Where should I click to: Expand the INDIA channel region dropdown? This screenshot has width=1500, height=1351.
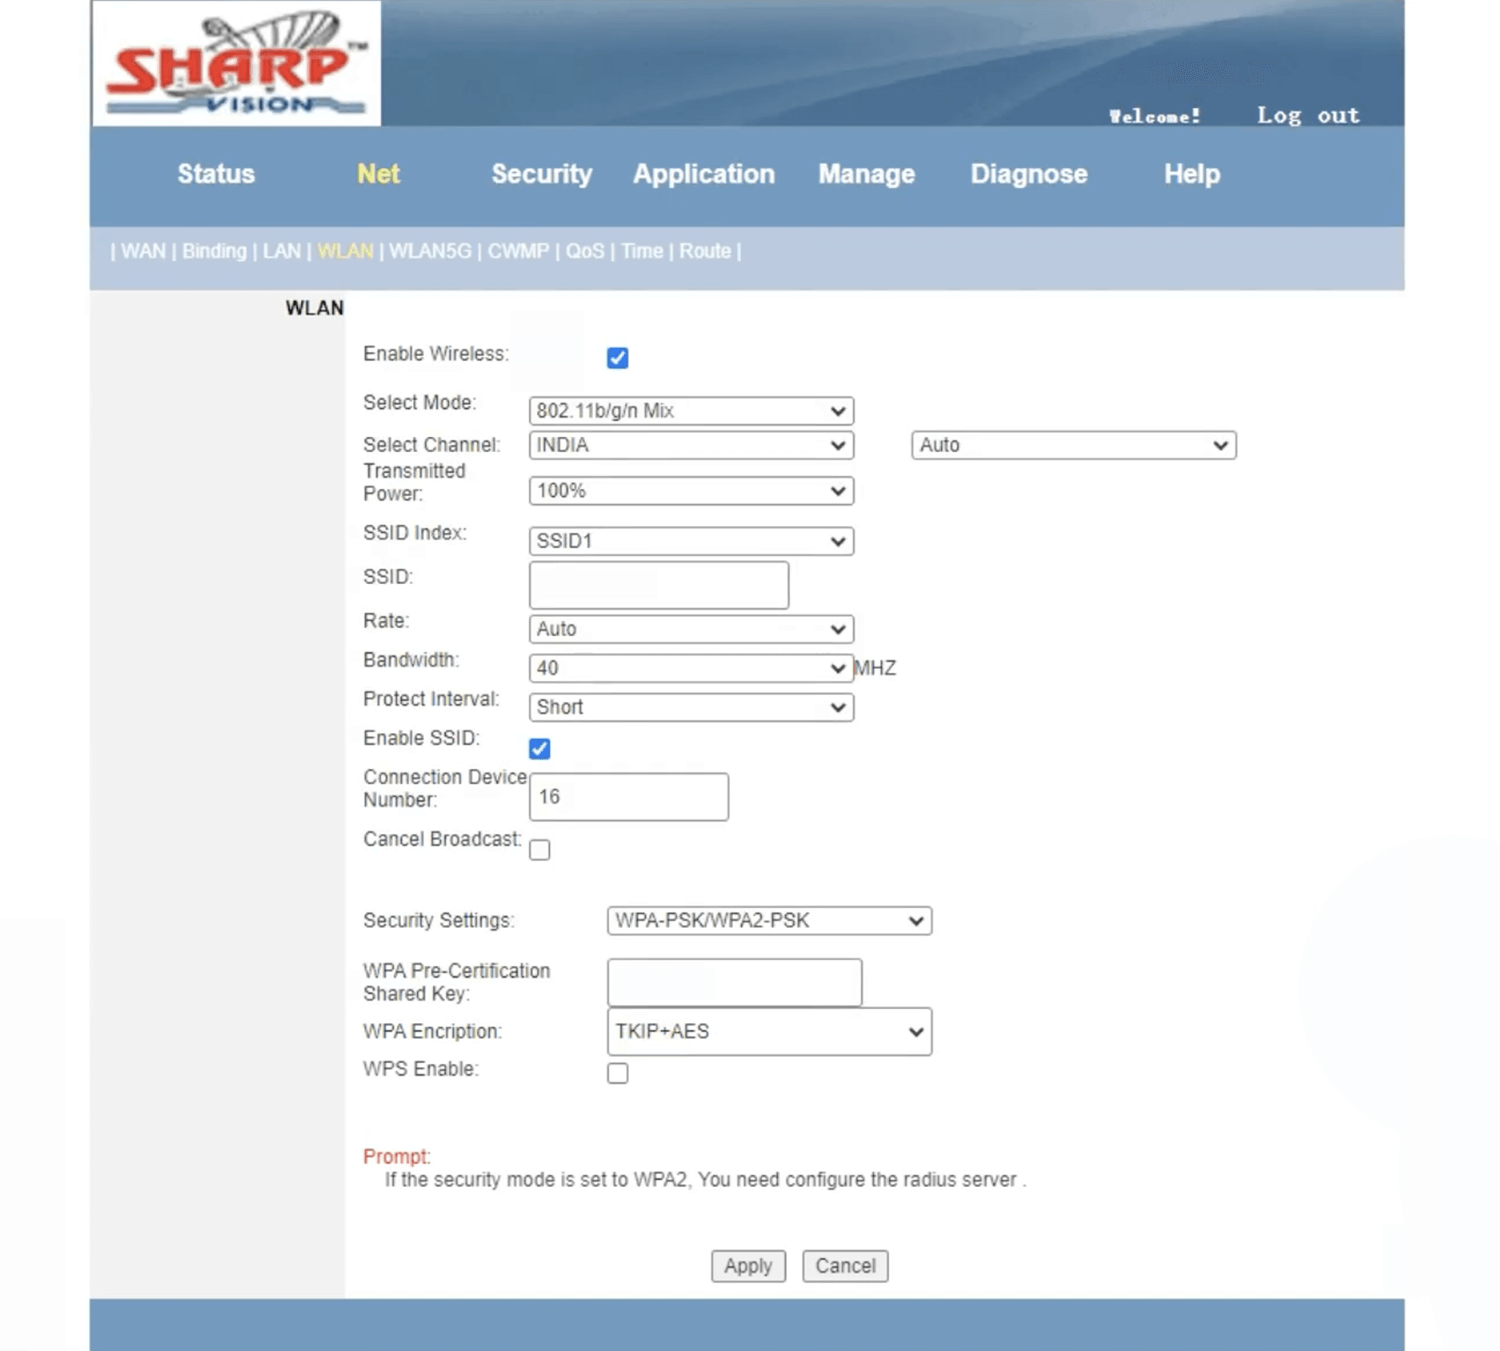click(690, 445)
